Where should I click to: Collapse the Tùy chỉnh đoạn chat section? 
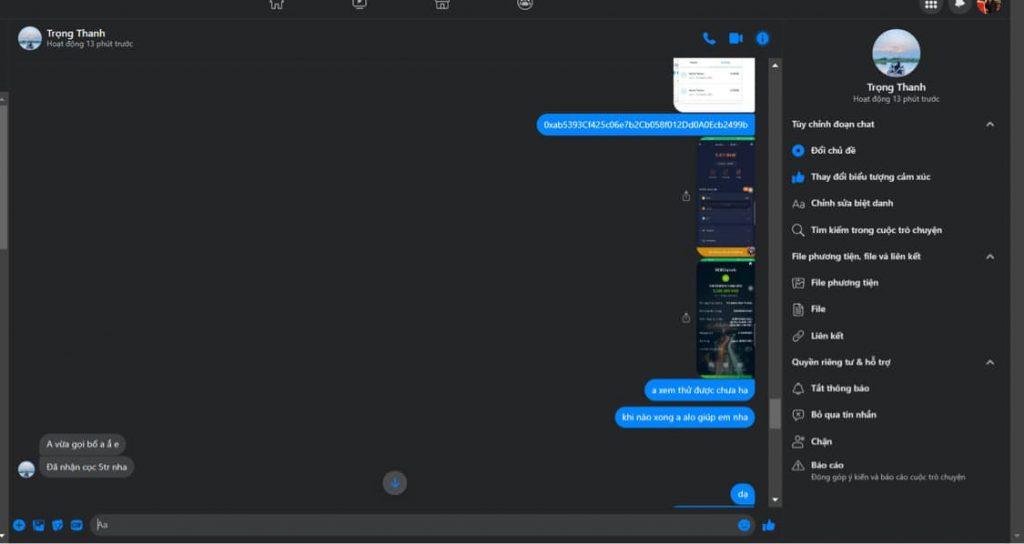990,124
